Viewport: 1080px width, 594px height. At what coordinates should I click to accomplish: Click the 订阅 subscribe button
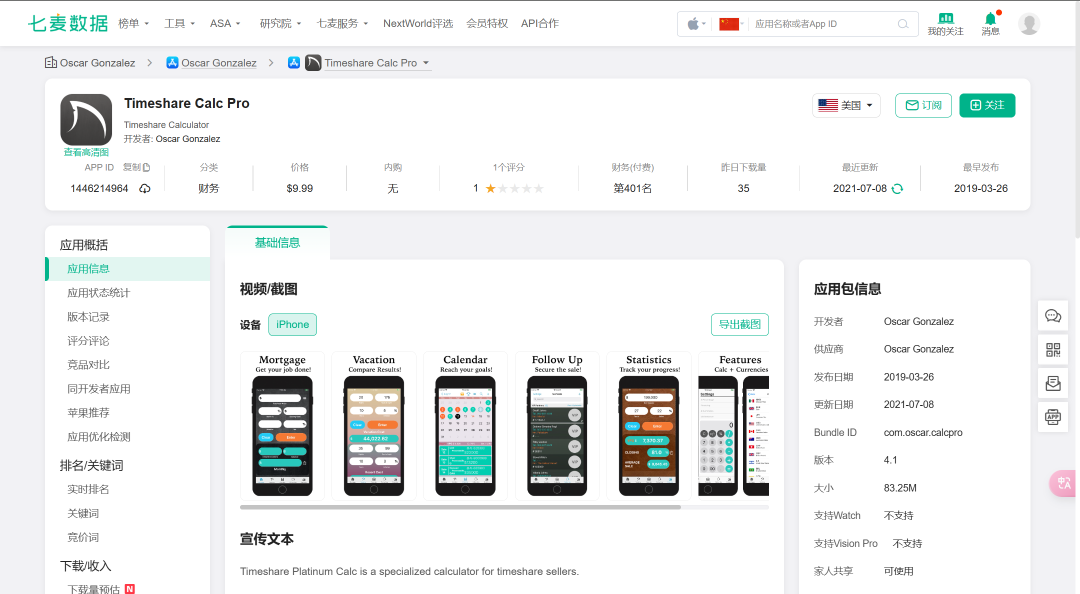coord(923,105)
